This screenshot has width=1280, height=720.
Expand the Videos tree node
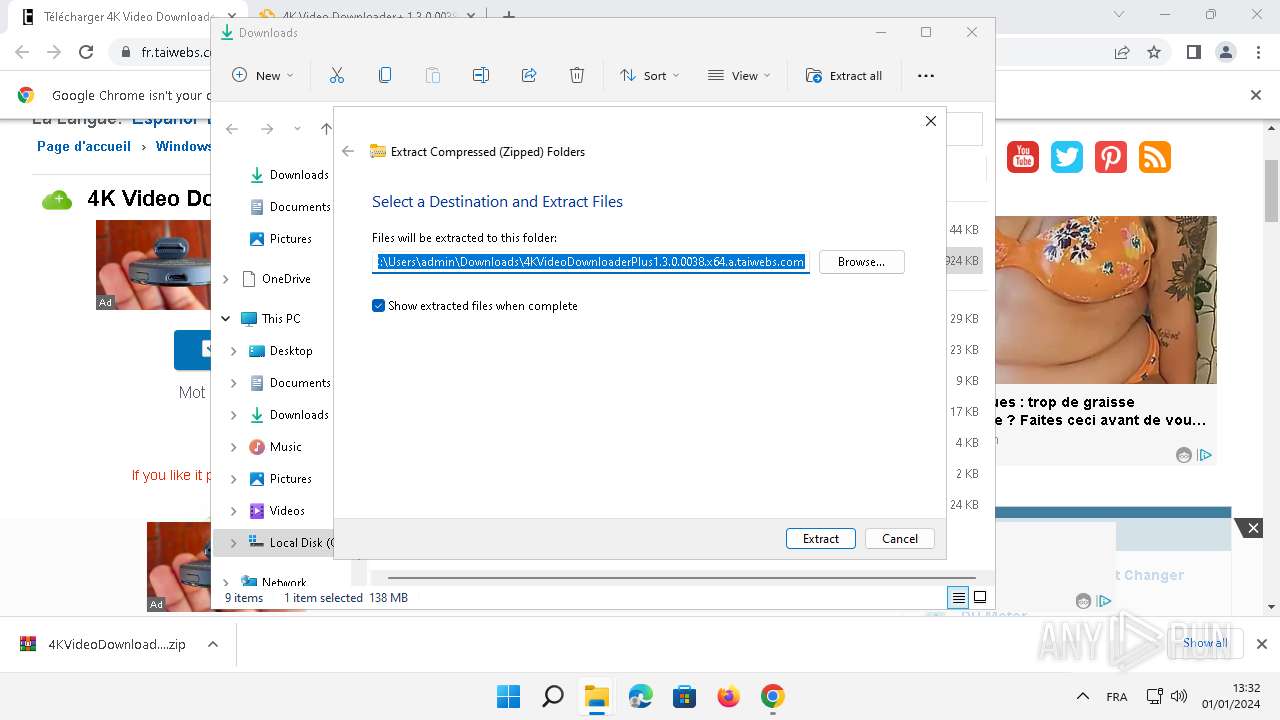234,511
